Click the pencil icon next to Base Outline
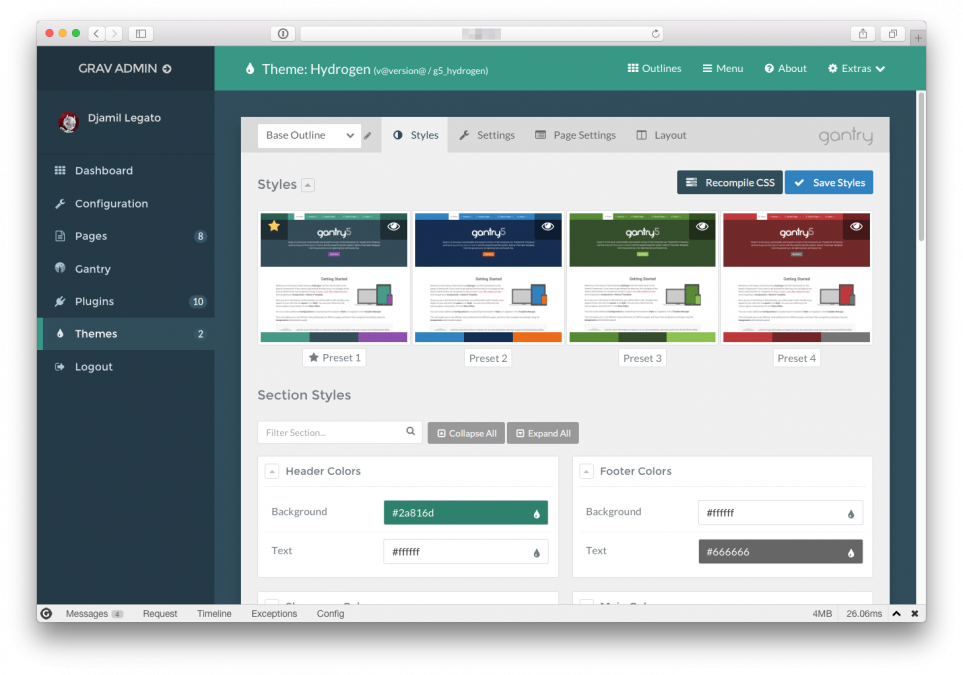The height and width of the screenshot is (675, 963). [x=367, y=136]
